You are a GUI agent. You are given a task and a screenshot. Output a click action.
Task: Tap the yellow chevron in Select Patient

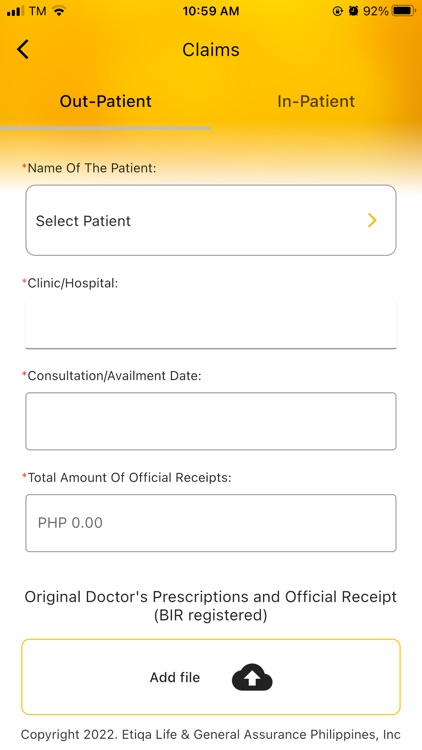pyautogui.click(x=372, y=221)
